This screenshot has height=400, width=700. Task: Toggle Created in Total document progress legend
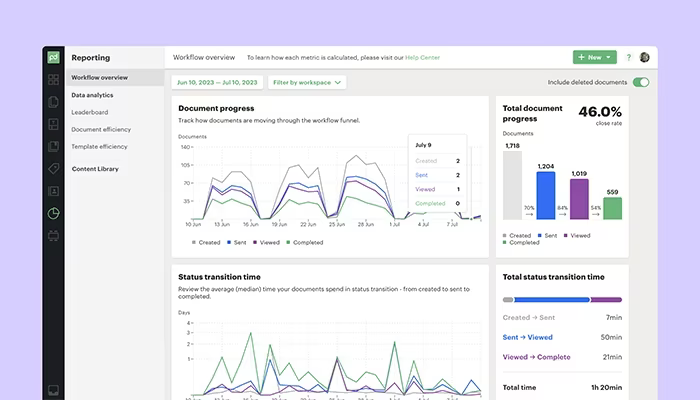click(x=517, y=235)
